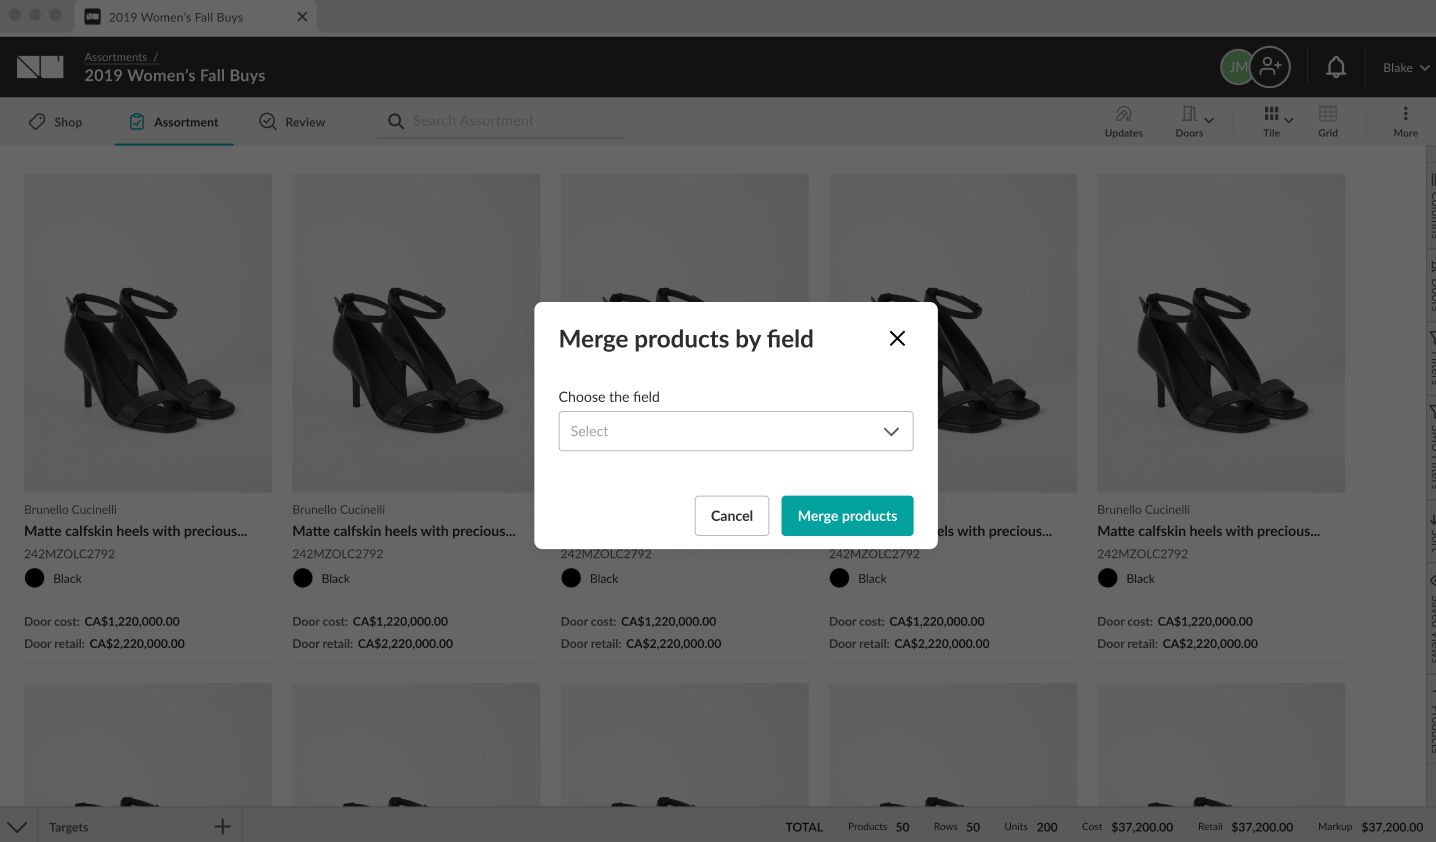Expand the Blake account menu
Screen dimensions: 1436x842
1406,68
